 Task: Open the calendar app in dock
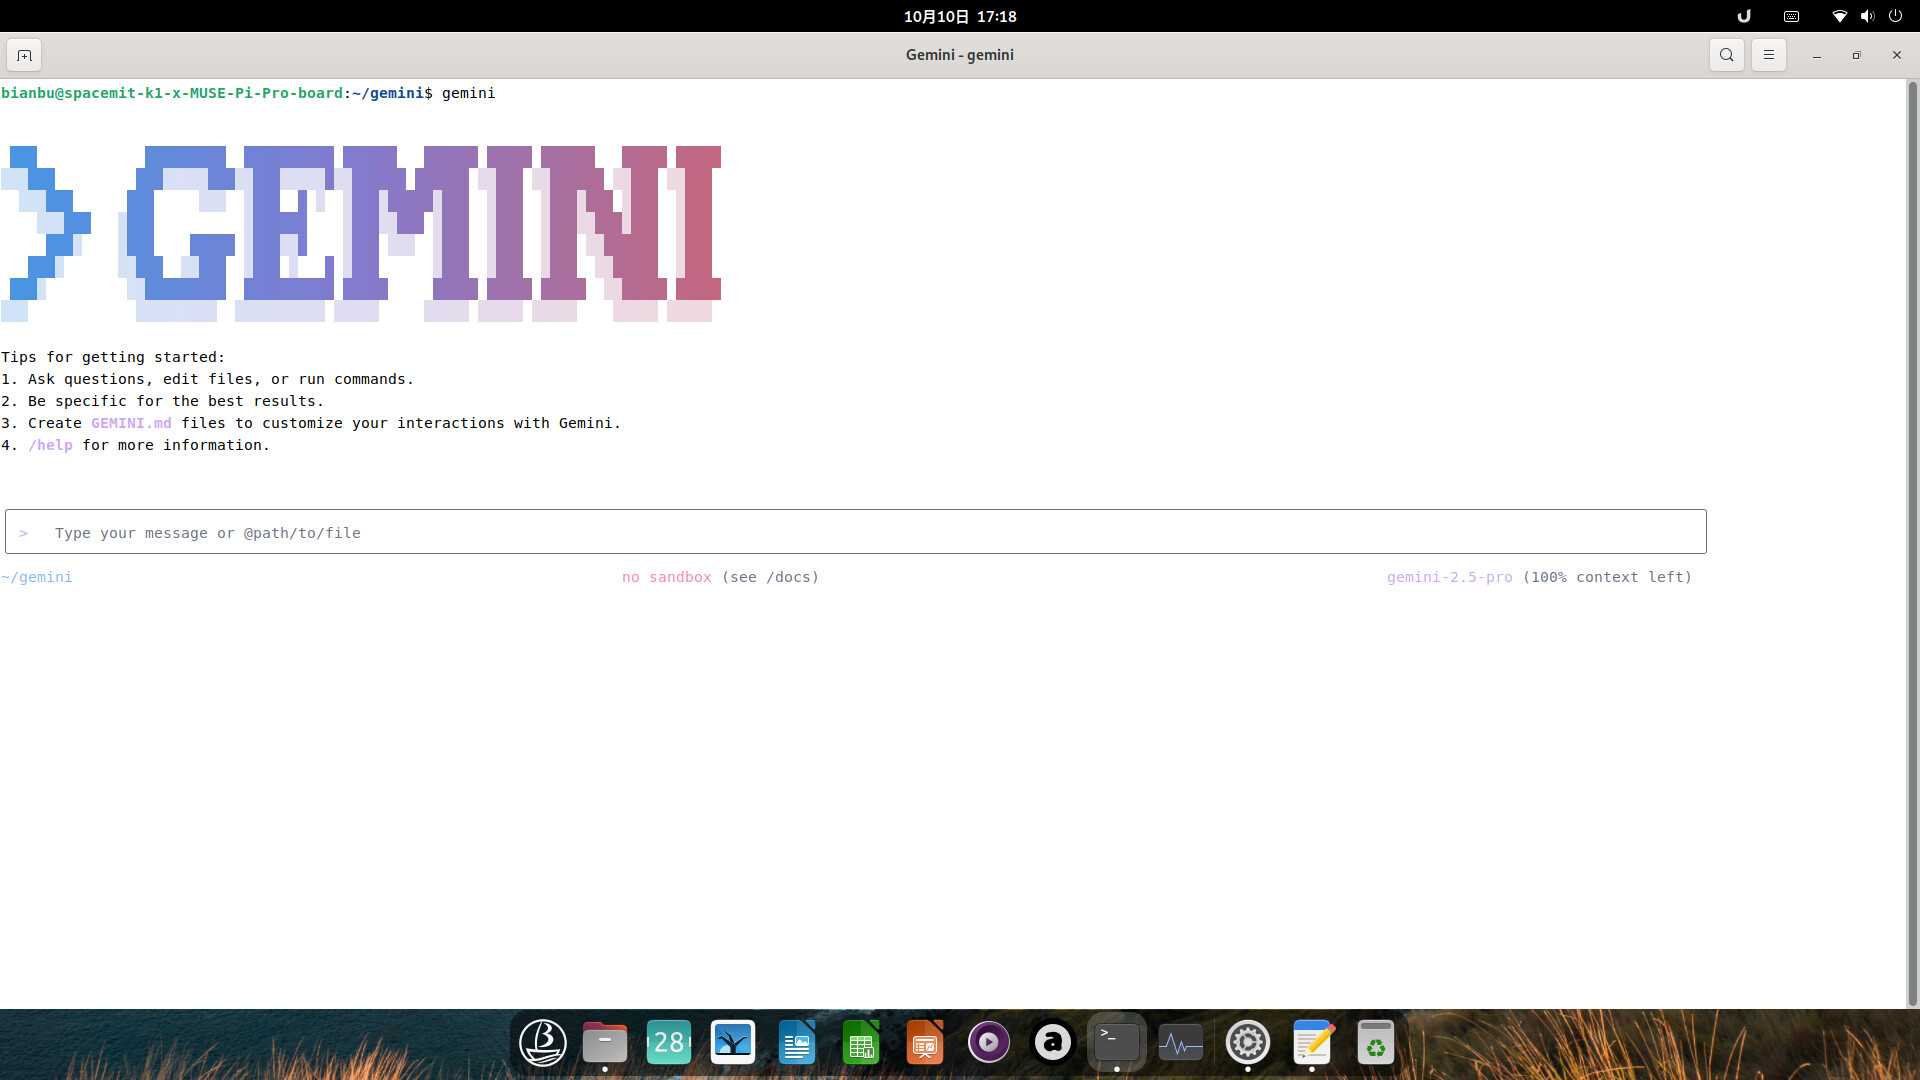pos(669,1043)
